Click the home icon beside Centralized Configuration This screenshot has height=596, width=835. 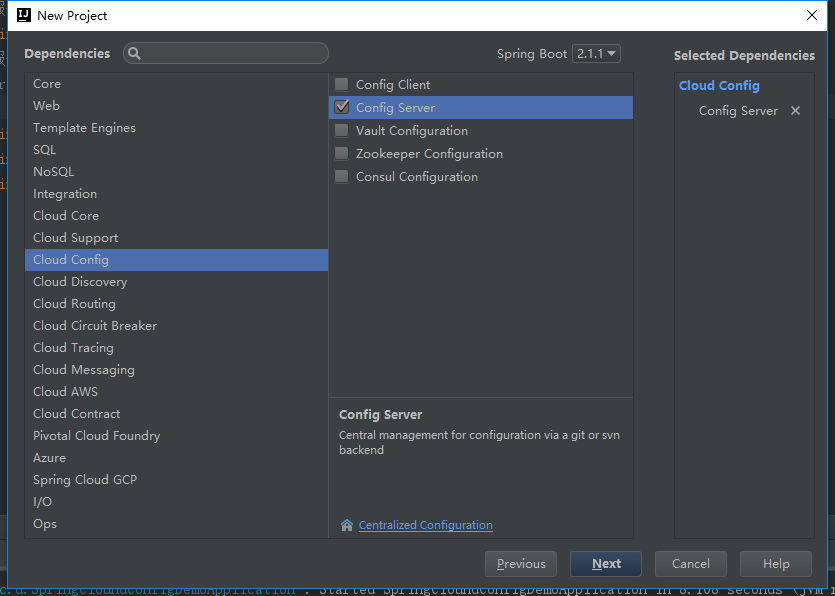pos(347,525)
